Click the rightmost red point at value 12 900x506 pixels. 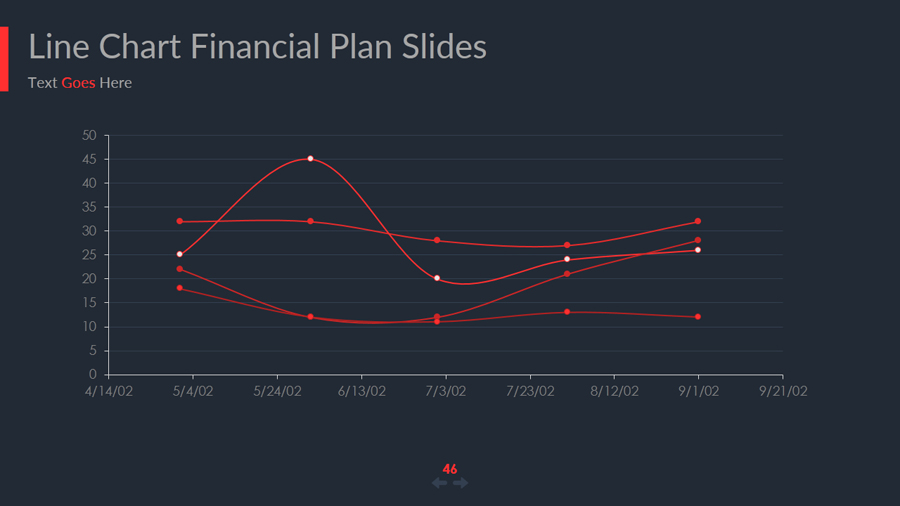697,317
